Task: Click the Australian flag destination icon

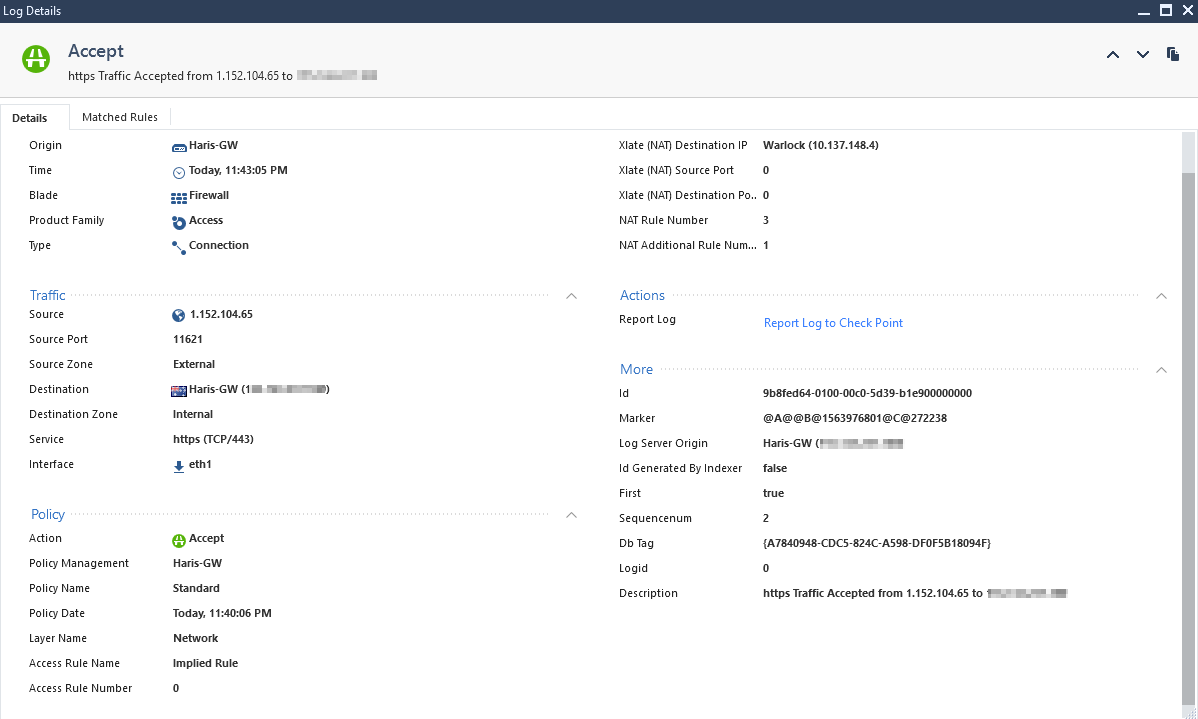Action: tap(179, 390)
